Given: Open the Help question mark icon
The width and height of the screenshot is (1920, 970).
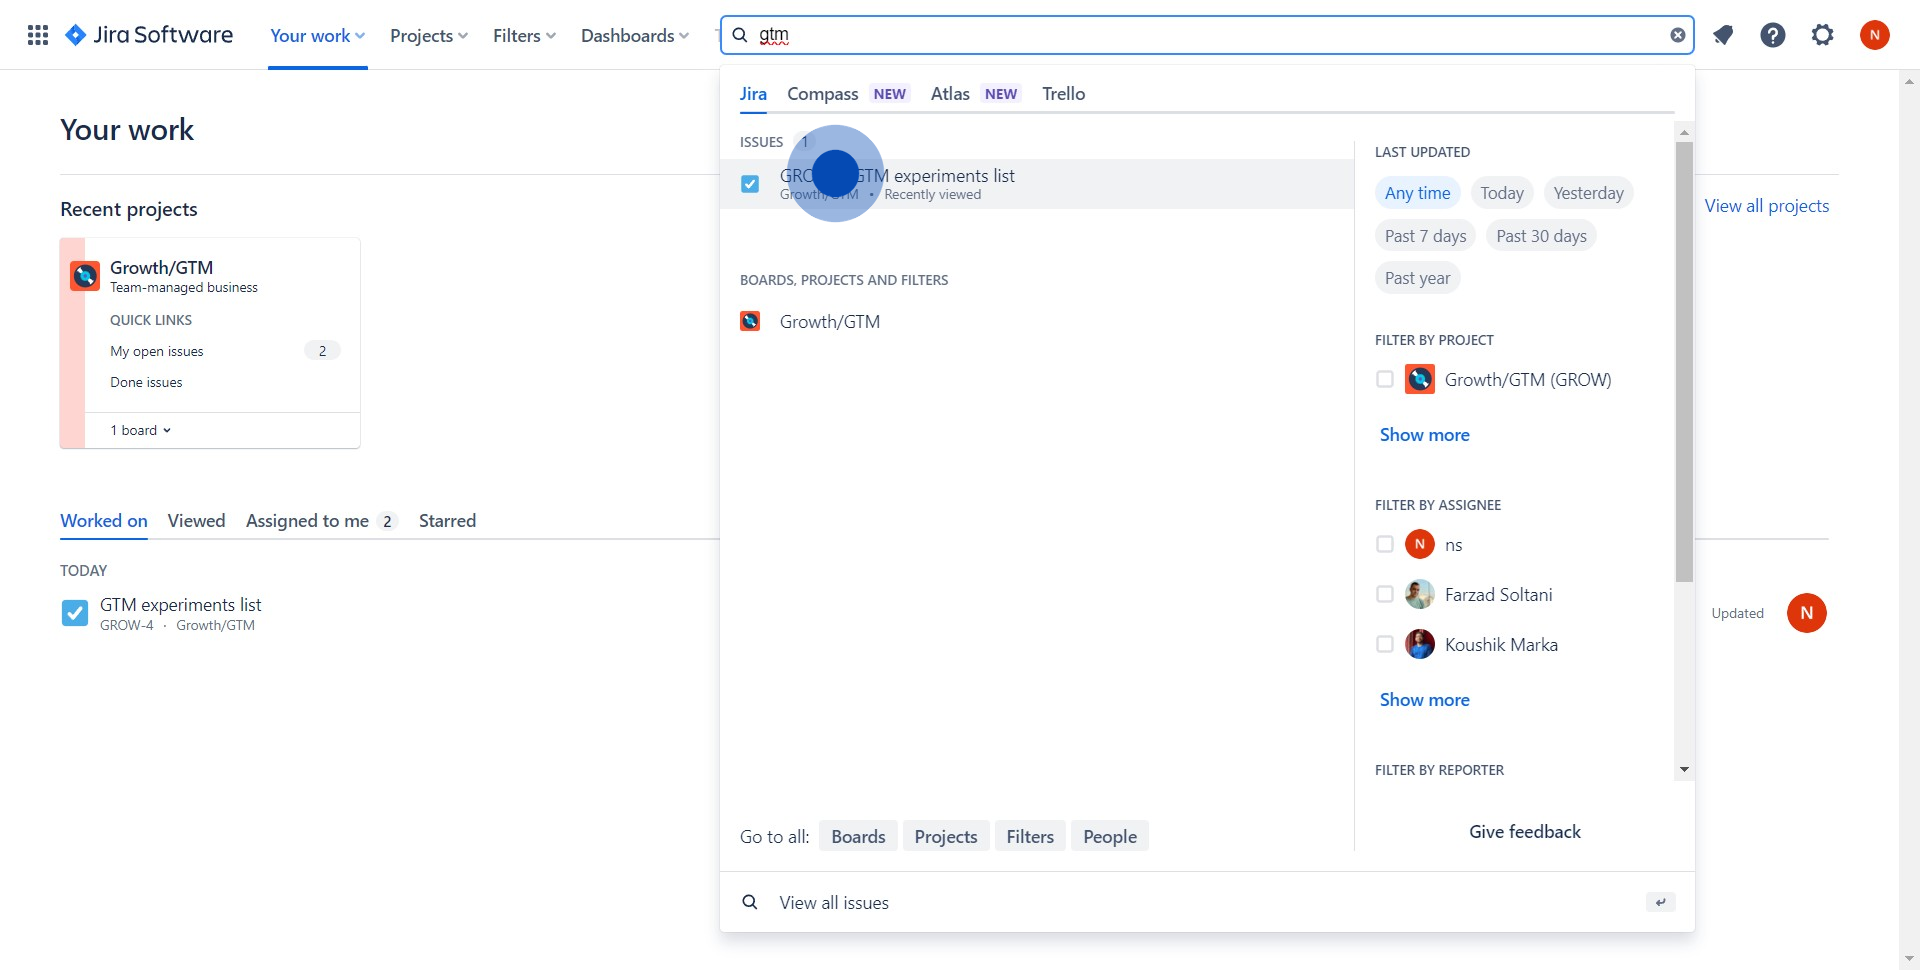Looking at the screenshot, I should (x=1773, y=35).
